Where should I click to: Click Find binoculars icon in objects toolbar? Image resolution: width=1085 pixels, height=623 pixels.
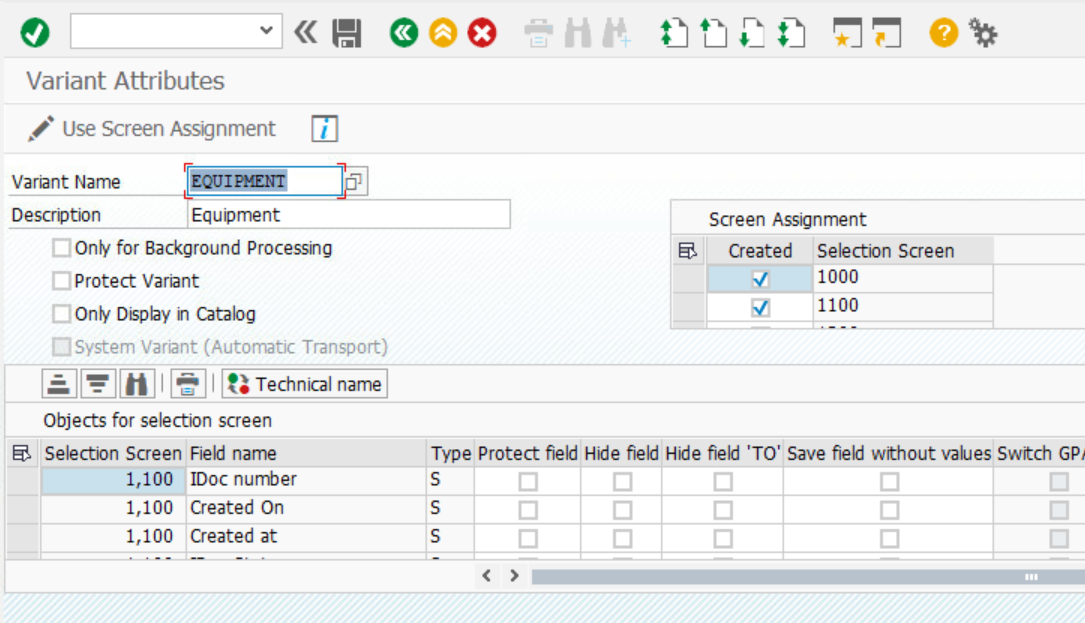click(137, 383)
